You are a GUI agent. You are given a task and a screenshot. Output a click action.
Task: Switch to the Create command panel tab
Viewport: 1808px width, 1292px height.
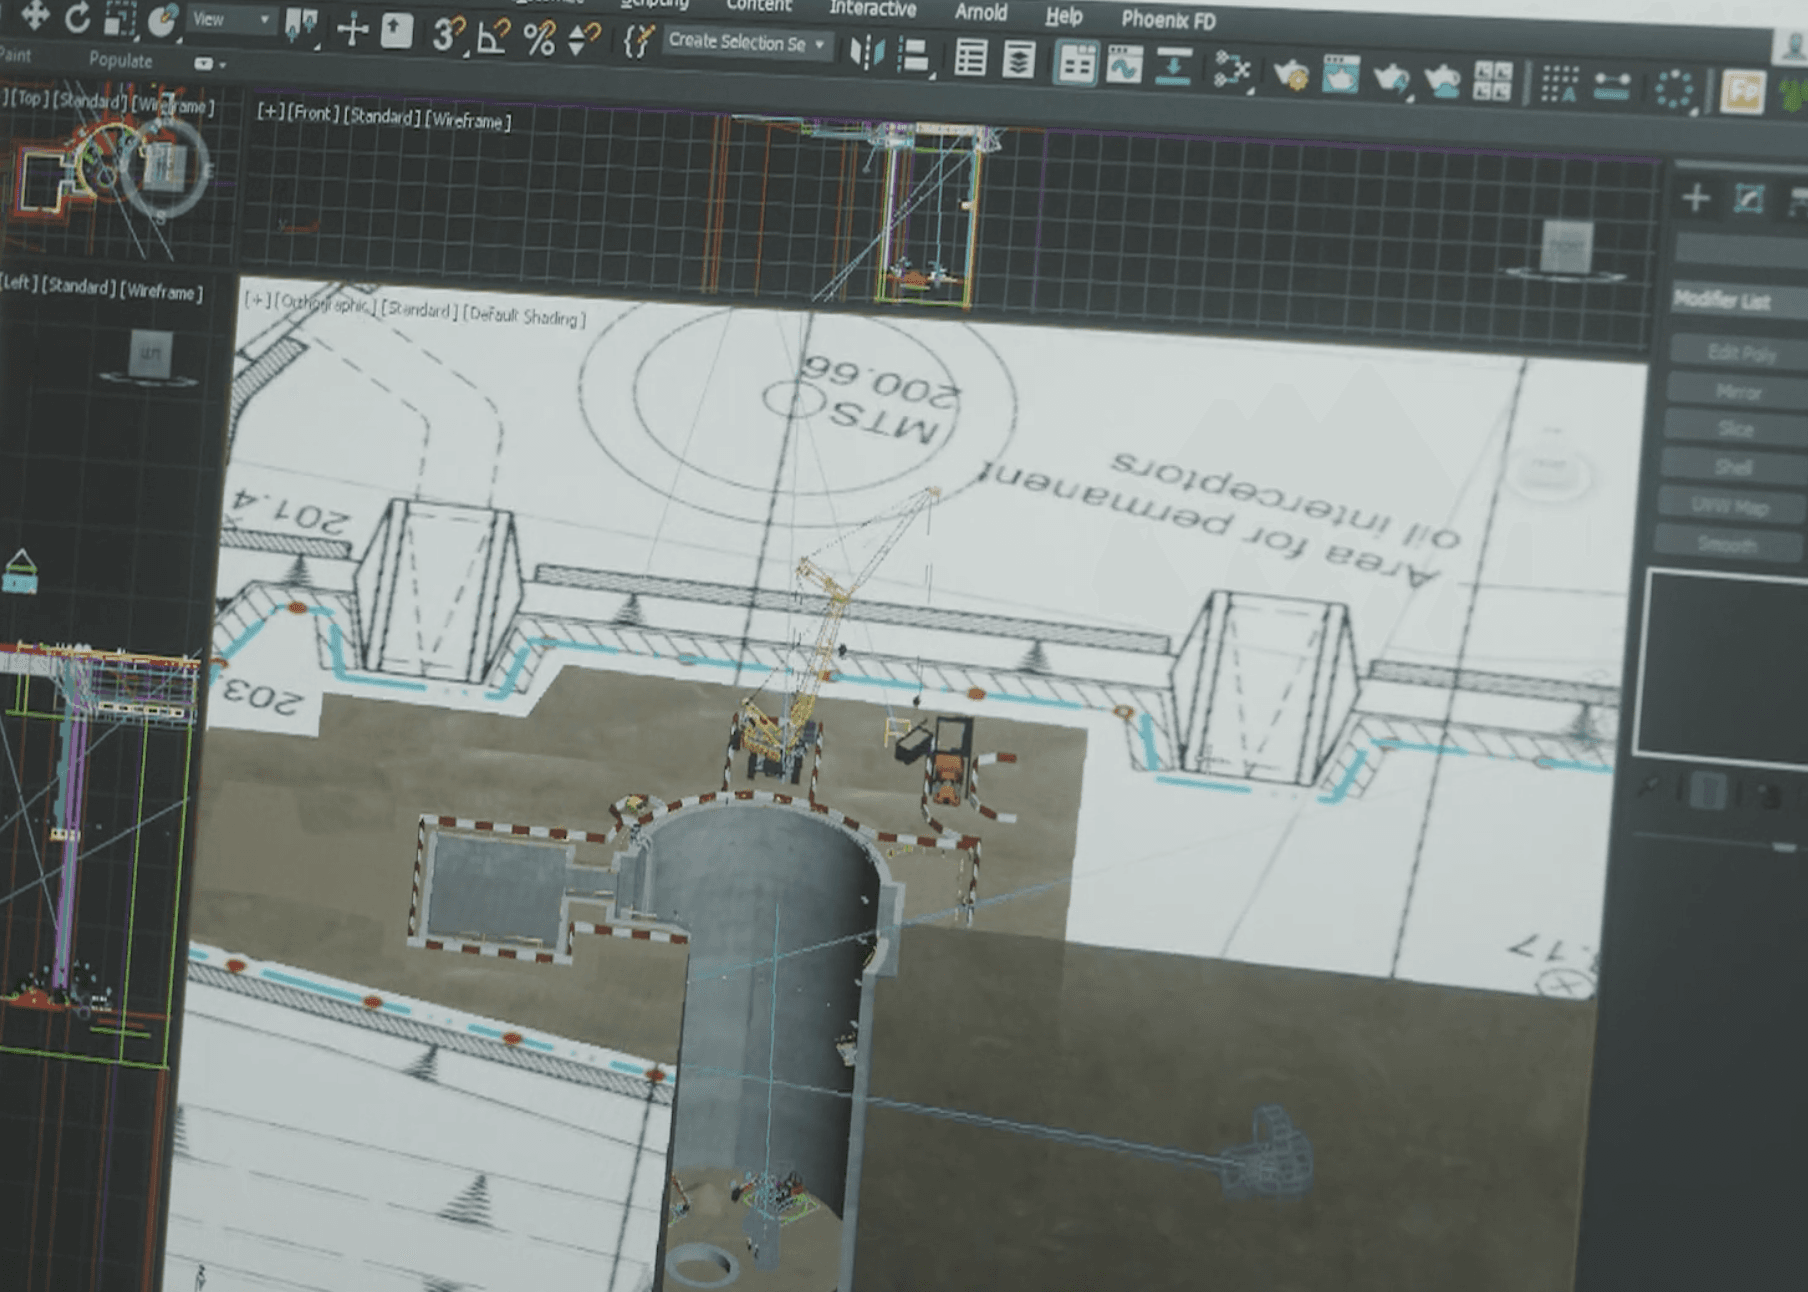pyautogui.click(x=1695, y=198)
